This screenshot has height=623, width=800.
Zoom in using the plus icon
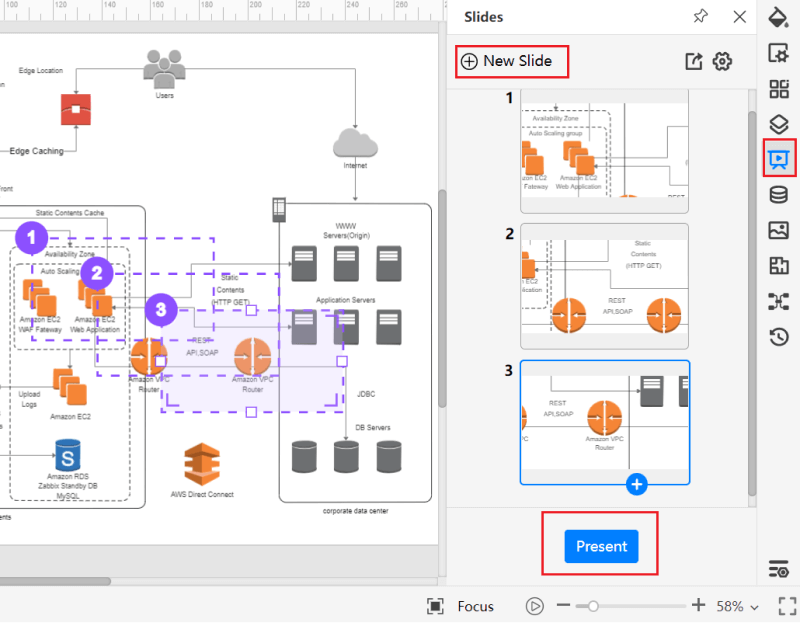click(x=699, y=606)
